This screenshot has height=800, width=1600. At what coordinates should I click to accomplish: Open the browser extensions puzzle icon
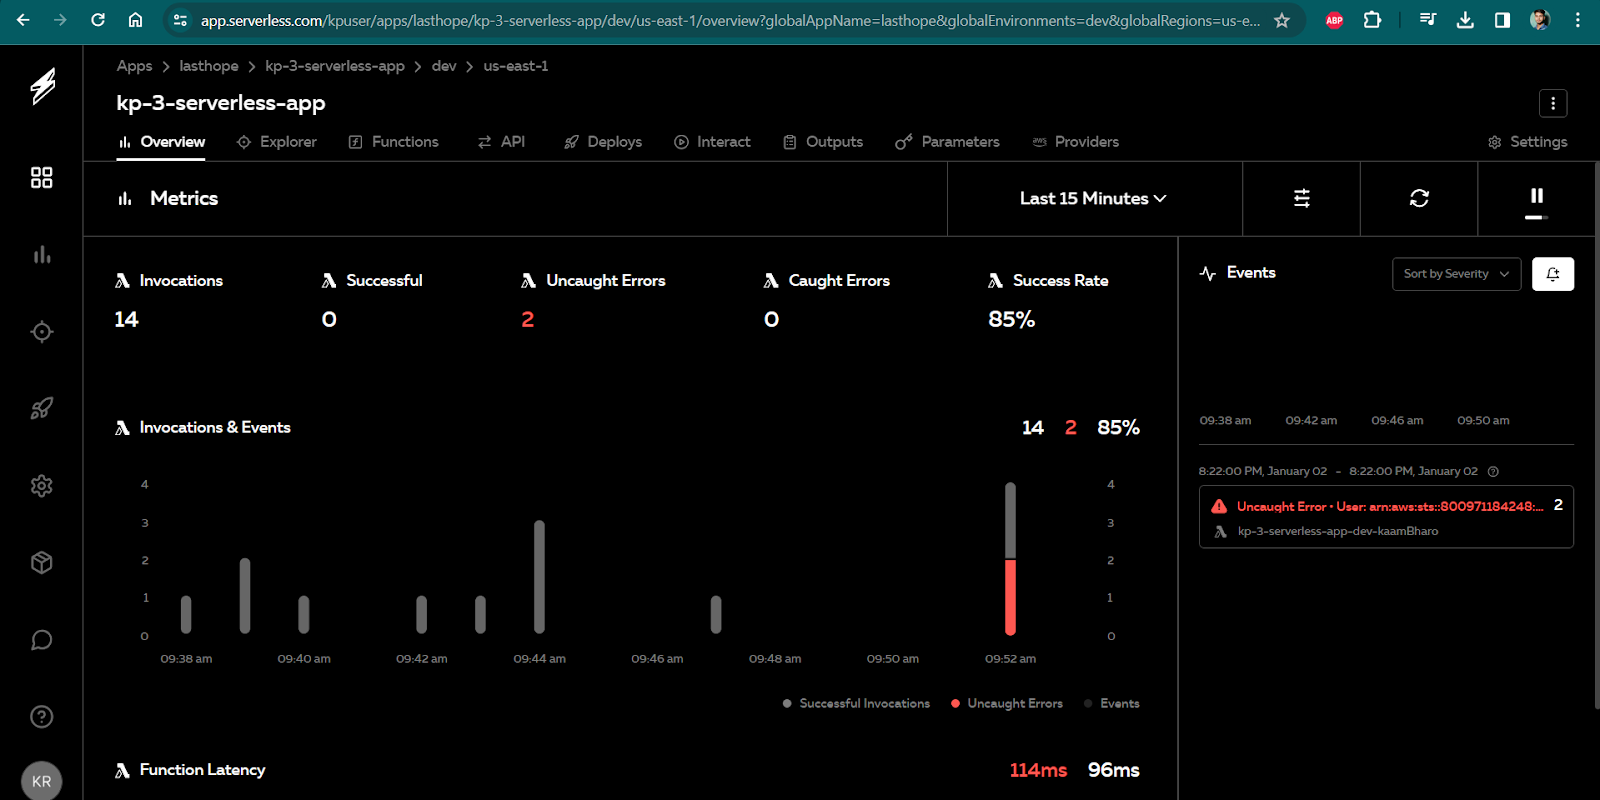1373,20
